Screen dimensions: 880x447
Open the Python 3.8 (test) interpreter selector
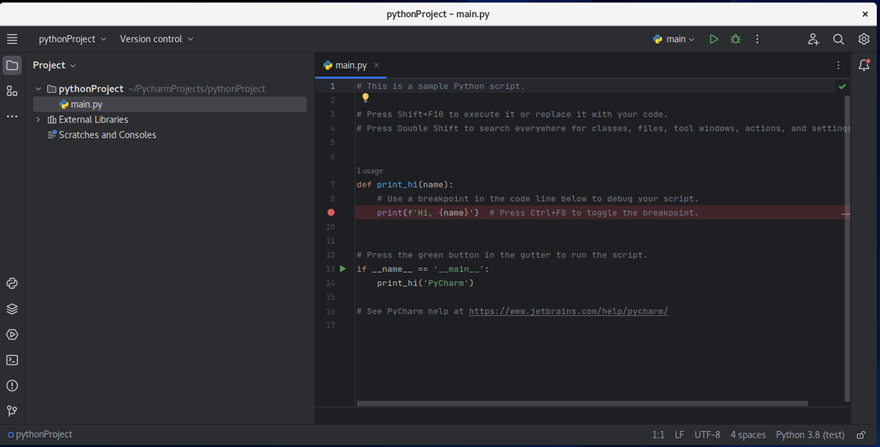(810, 435)
